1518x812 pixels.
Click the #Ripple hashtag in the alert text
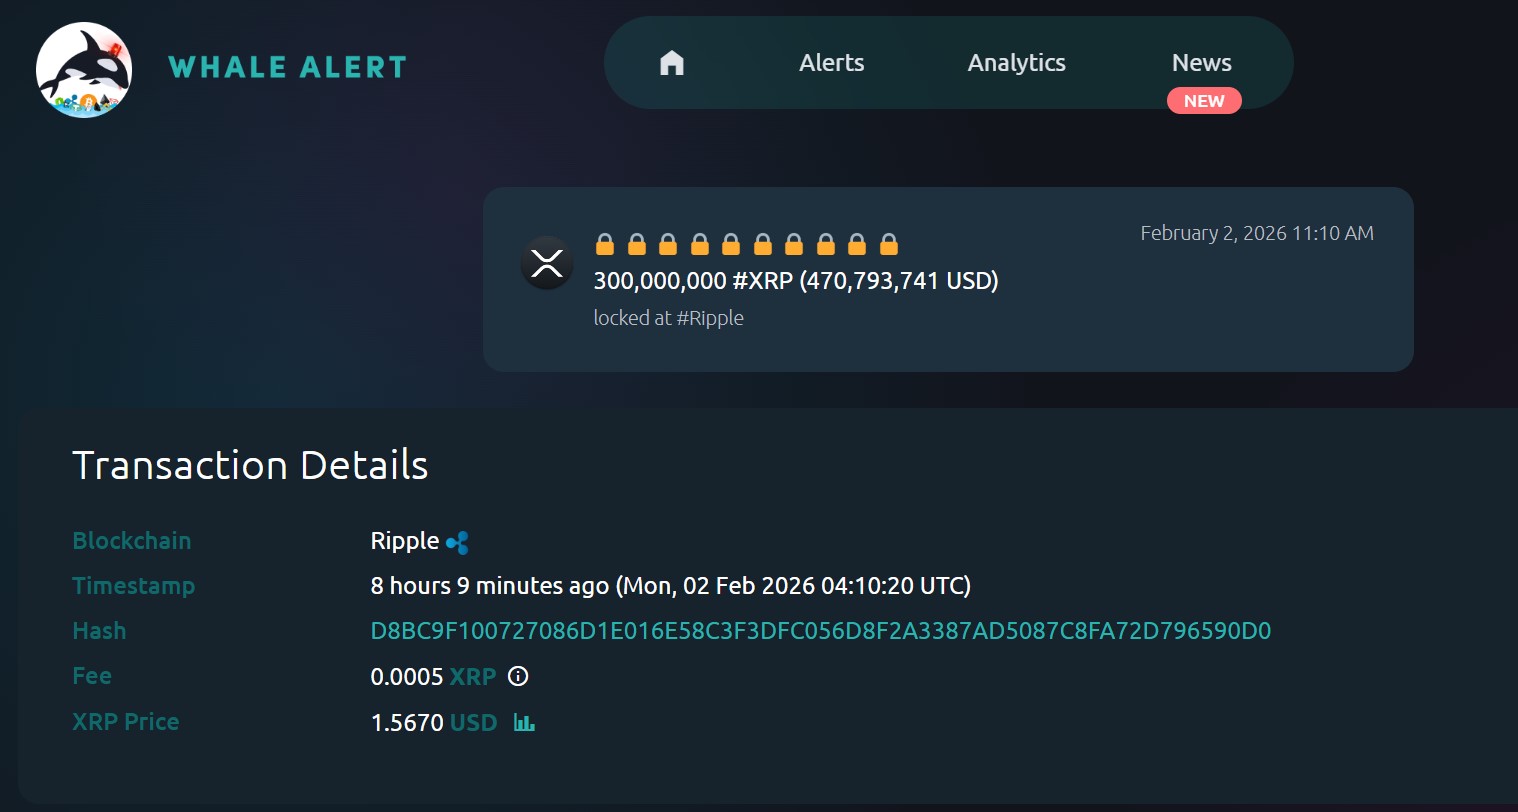[x=711, y=317]
